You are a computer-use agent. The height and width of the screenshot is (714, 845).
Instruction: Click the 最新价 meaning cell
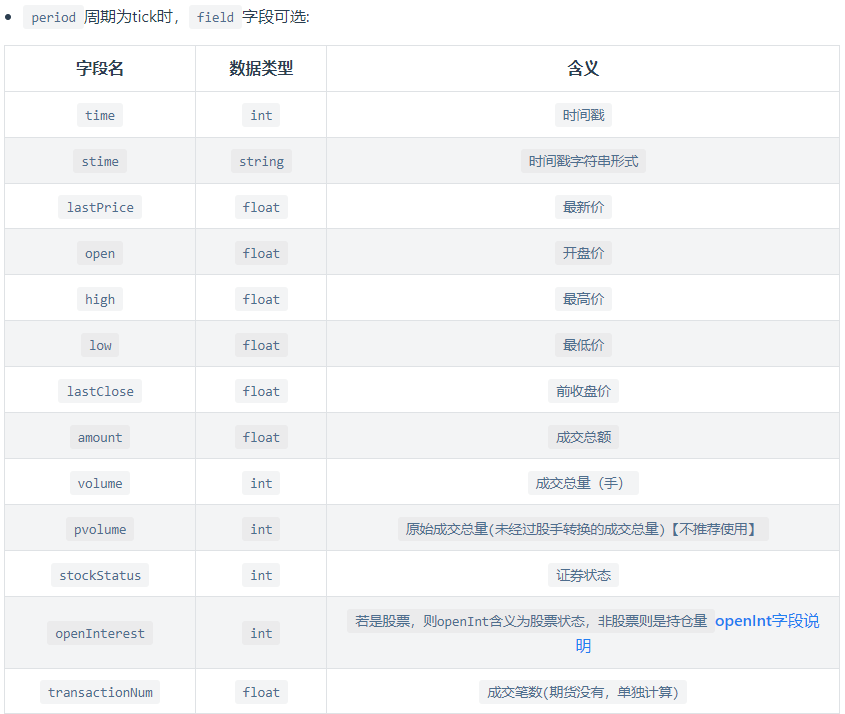(x=583, y=207)
